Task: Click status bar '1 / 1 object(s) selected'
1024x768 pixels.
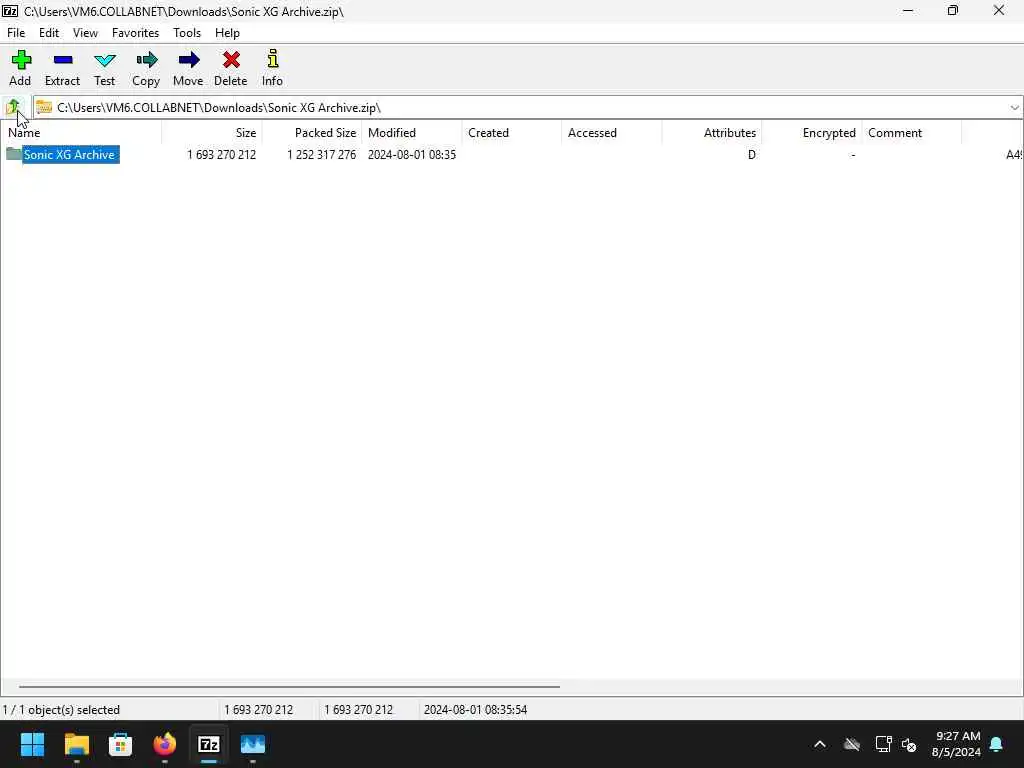Action: click(x=61, y=710)
